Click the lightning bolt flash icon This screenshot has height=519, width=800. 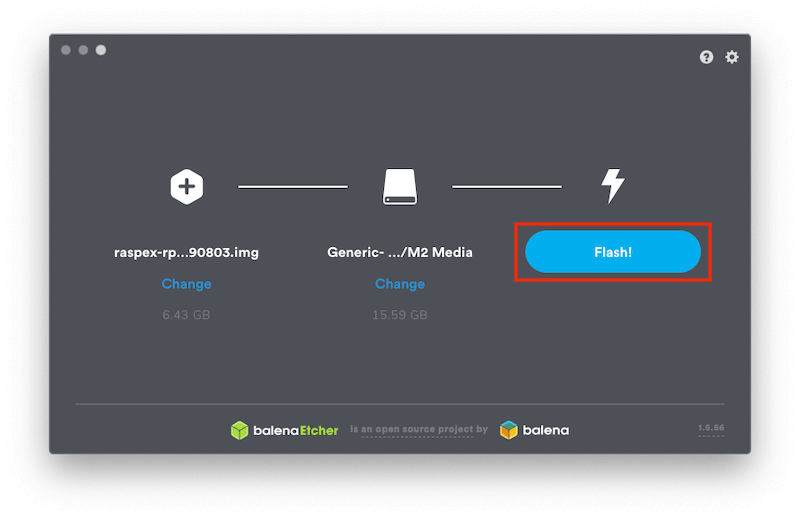click(613, 186)
